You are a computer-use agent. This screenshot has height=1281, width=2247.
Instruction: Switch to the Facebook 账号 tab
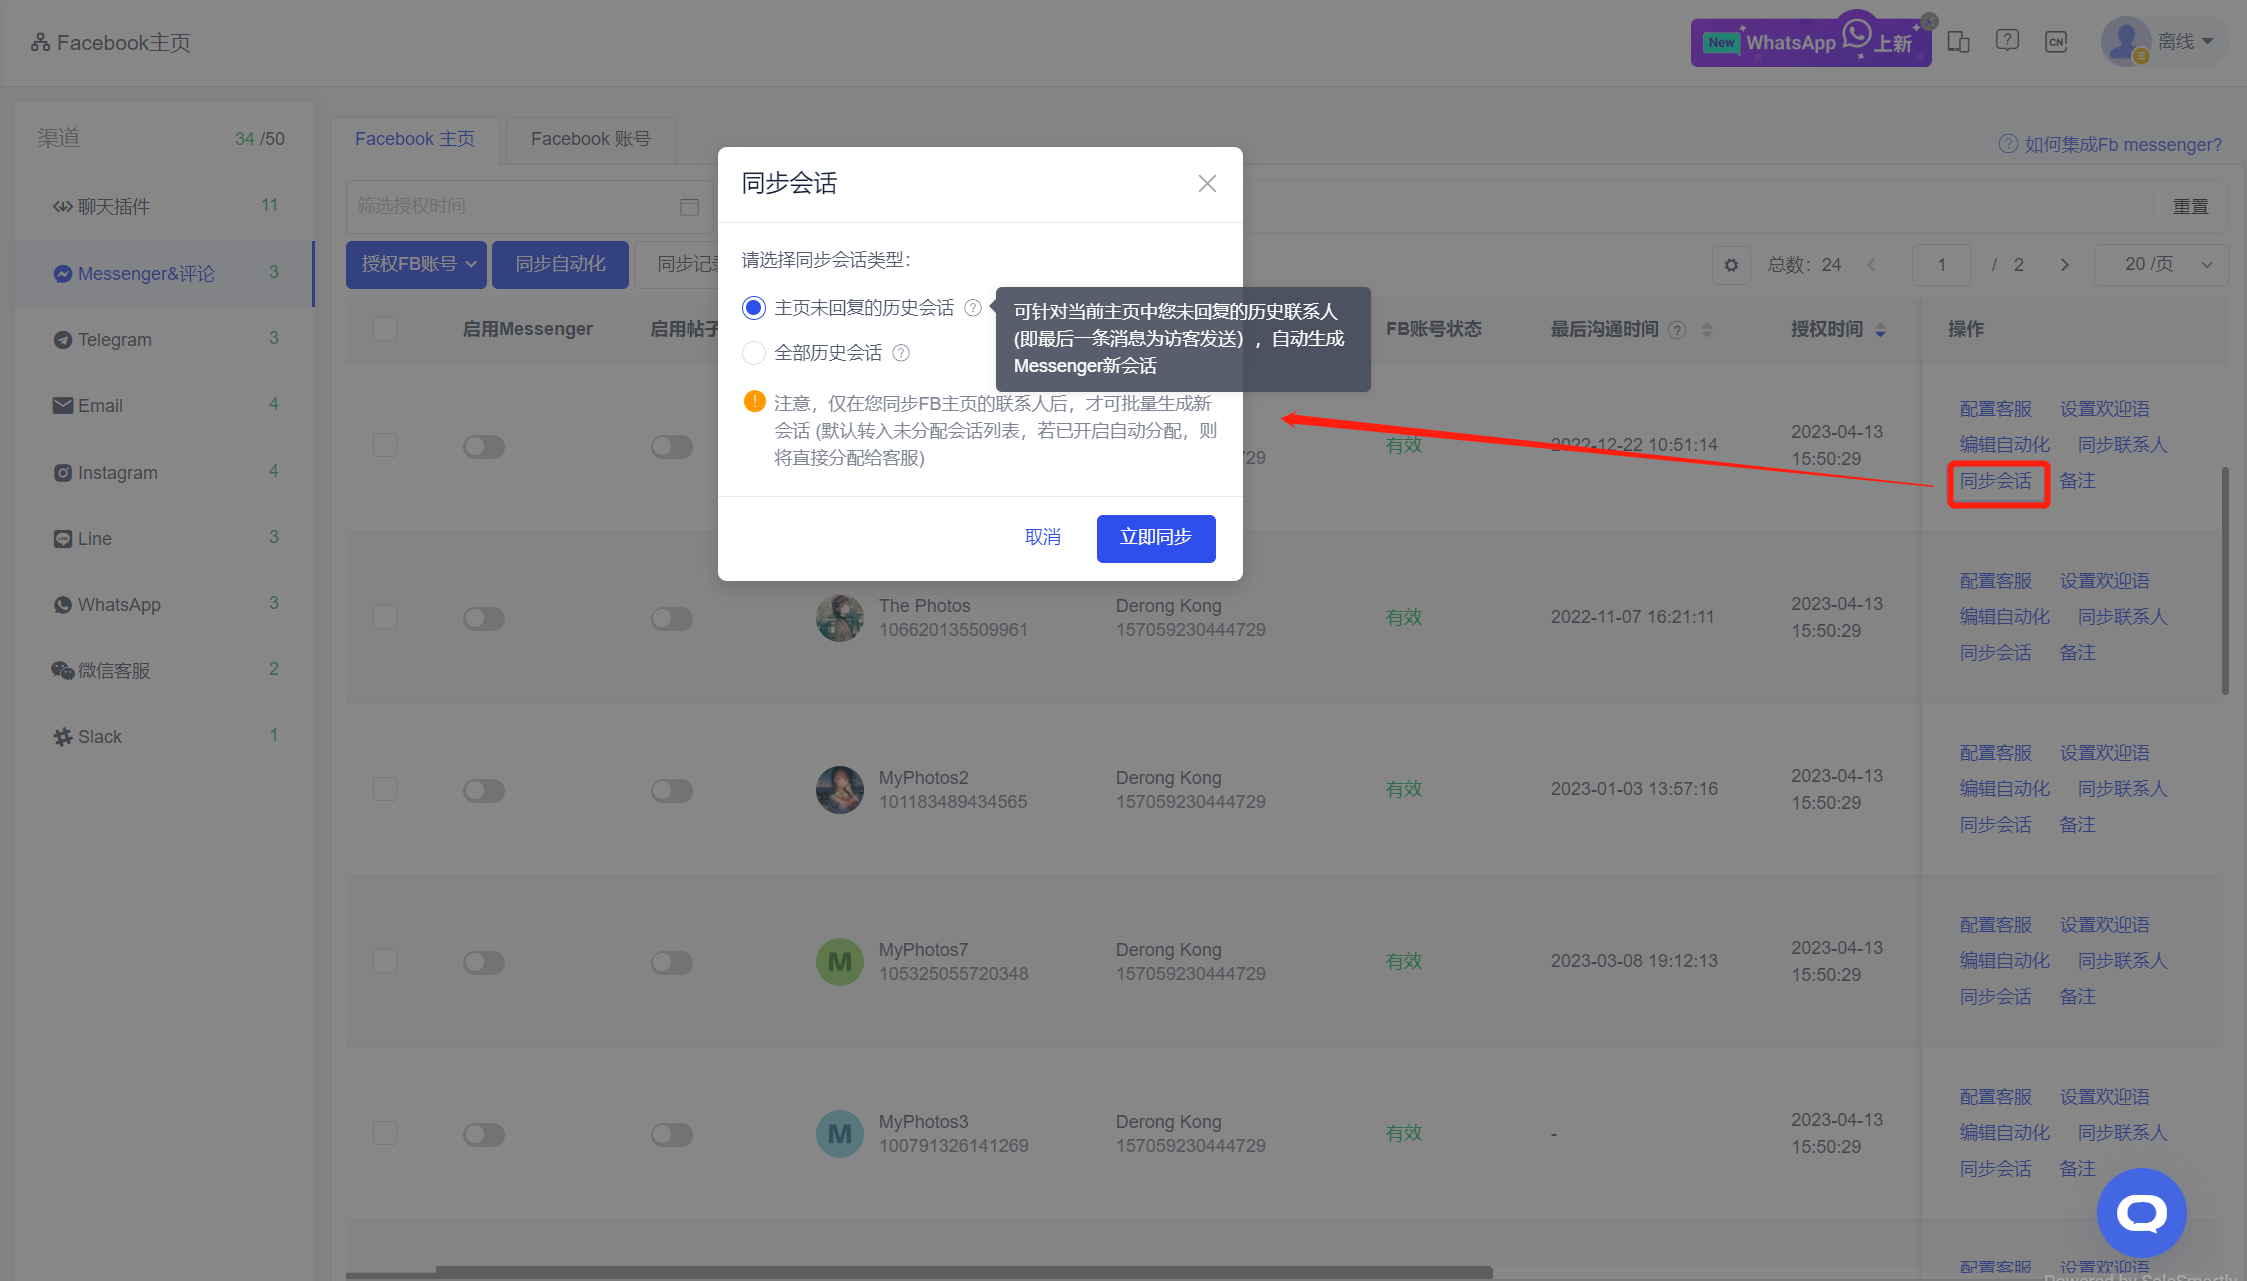click(590, 139)
